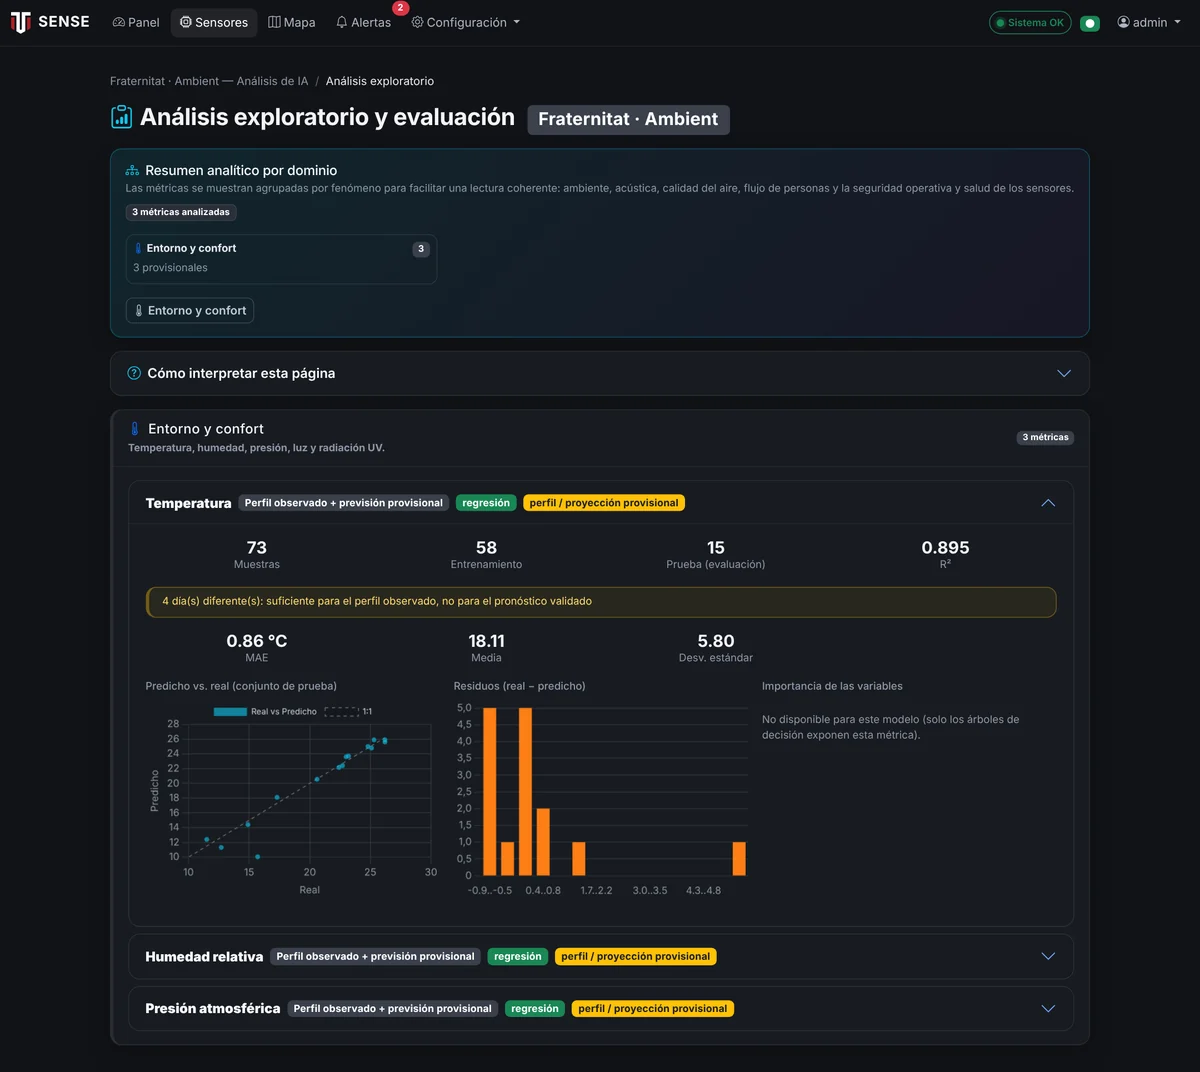Click the 3 métricas section badge
This screenshot has height=1072, width=1200.
1045,437
